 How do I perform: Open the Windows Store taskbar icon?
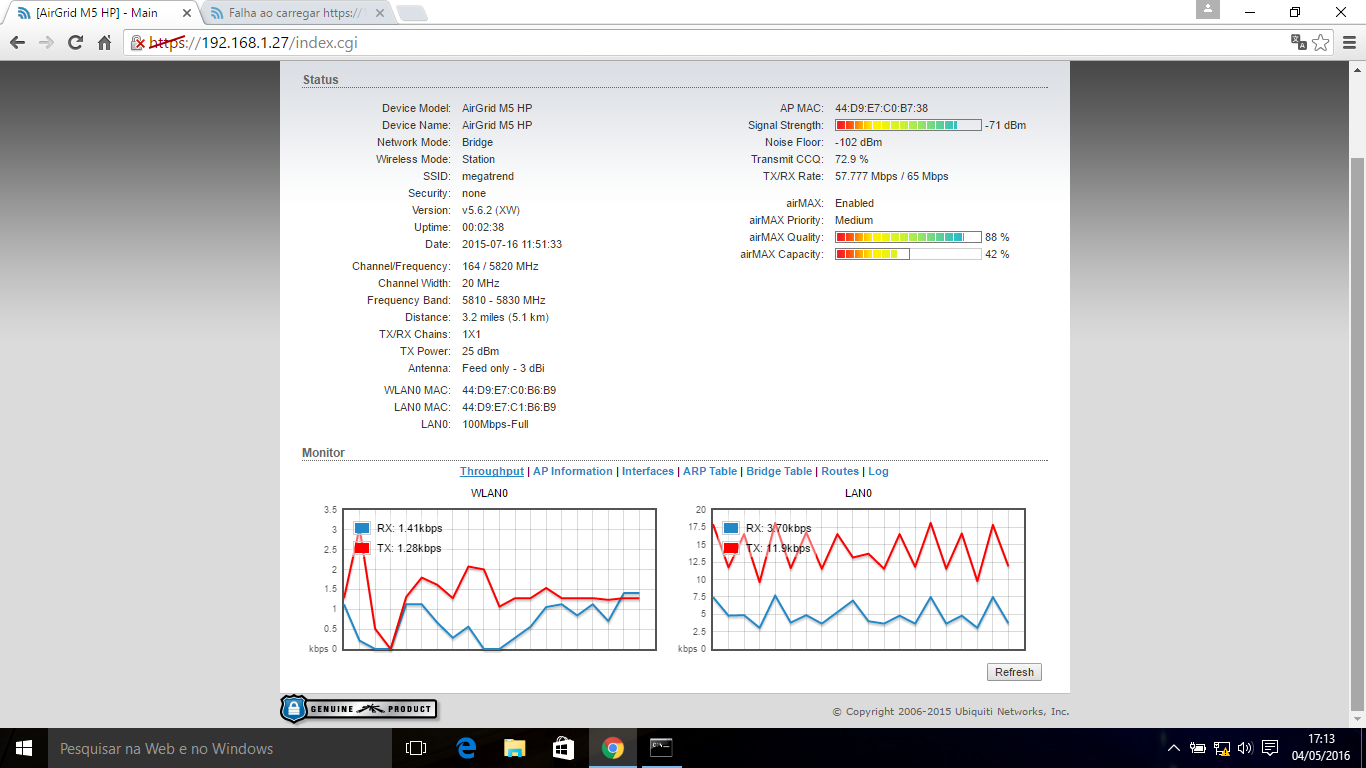click(x=564, y=748)
